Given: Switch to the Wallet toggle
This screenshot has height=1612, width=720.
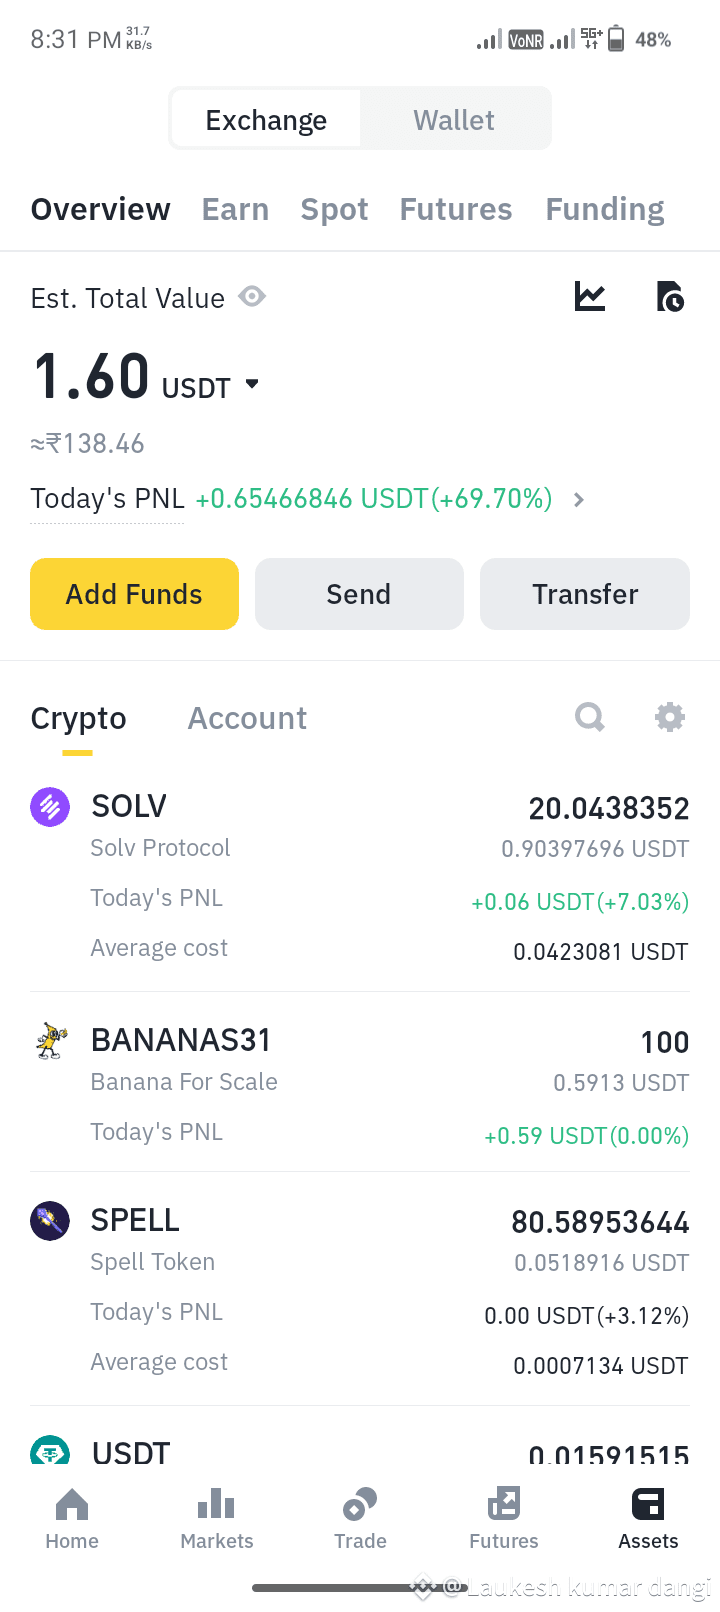Looking at the screenshot, I should (454, 120).
